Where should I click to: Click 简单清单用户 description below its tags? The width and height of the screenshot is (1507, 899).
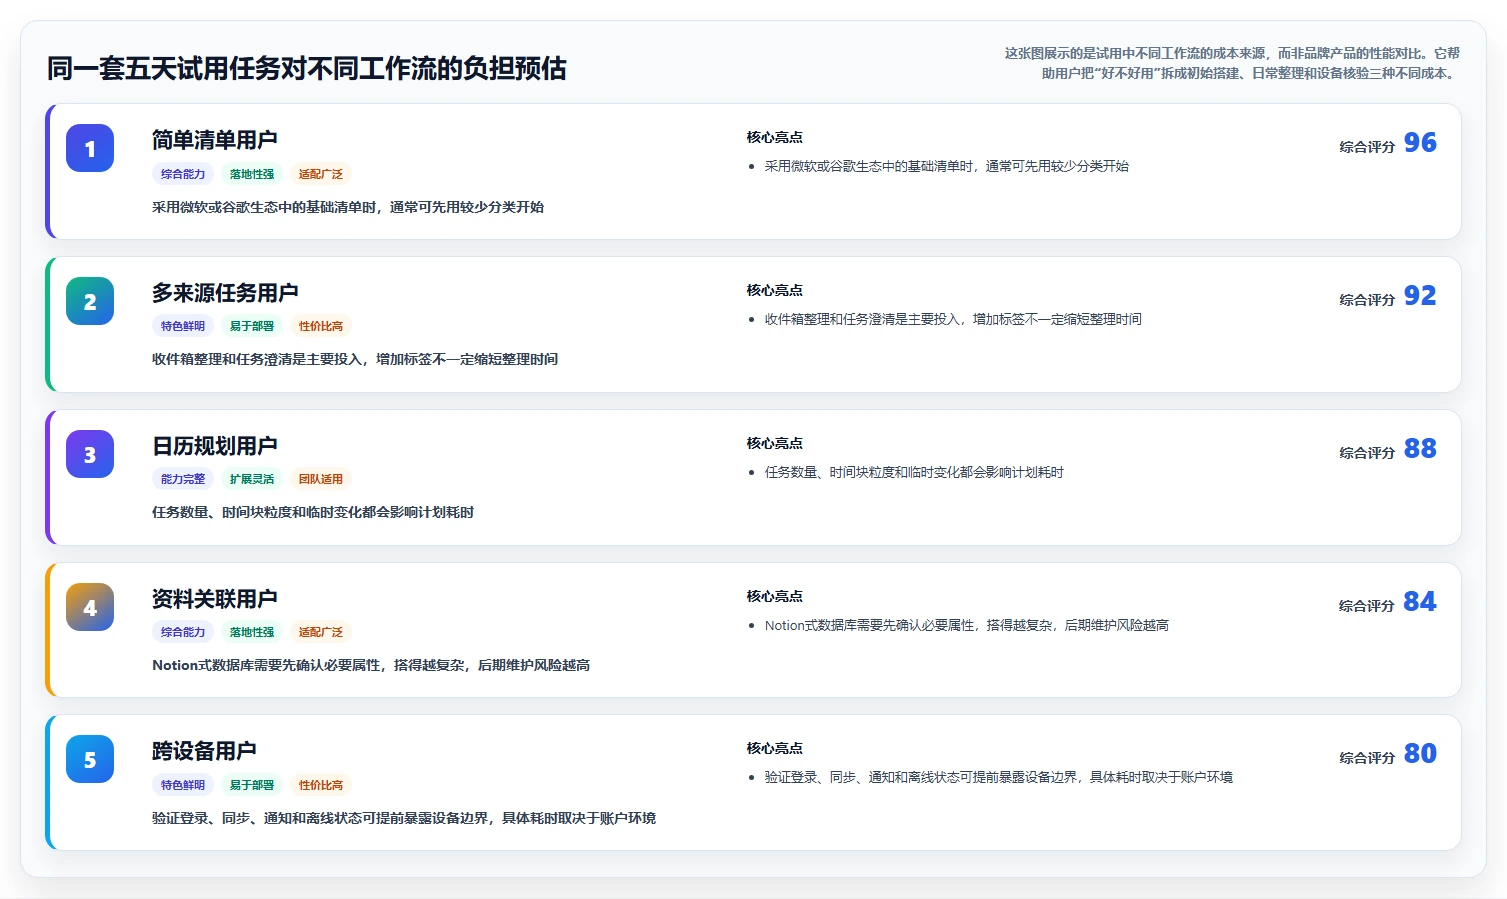[348, 208]
